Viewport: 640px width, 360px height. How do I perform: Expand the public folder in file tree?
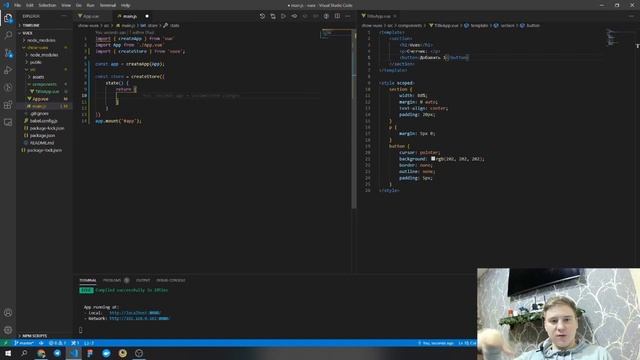[44, 62]
